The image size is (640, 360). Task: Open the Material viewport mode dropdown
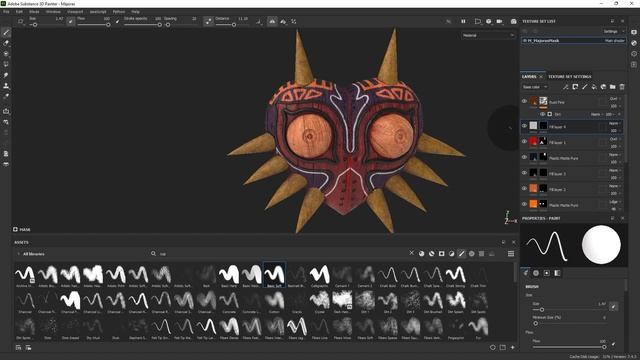pyautogui.click(x=488, y=36)
